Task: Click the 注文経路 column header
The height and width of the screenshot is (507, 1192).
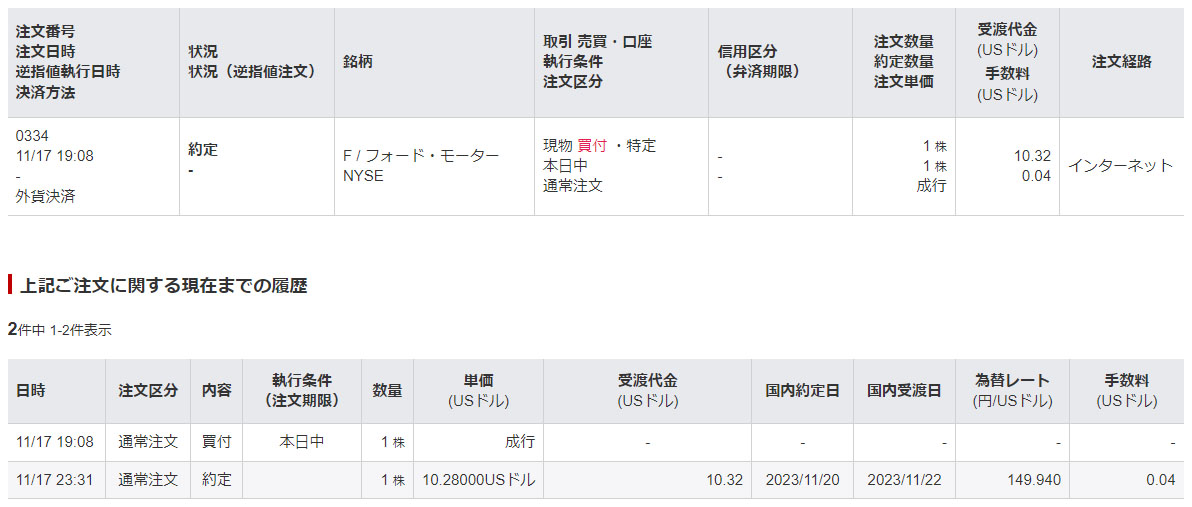Action: click(1121, 62)
